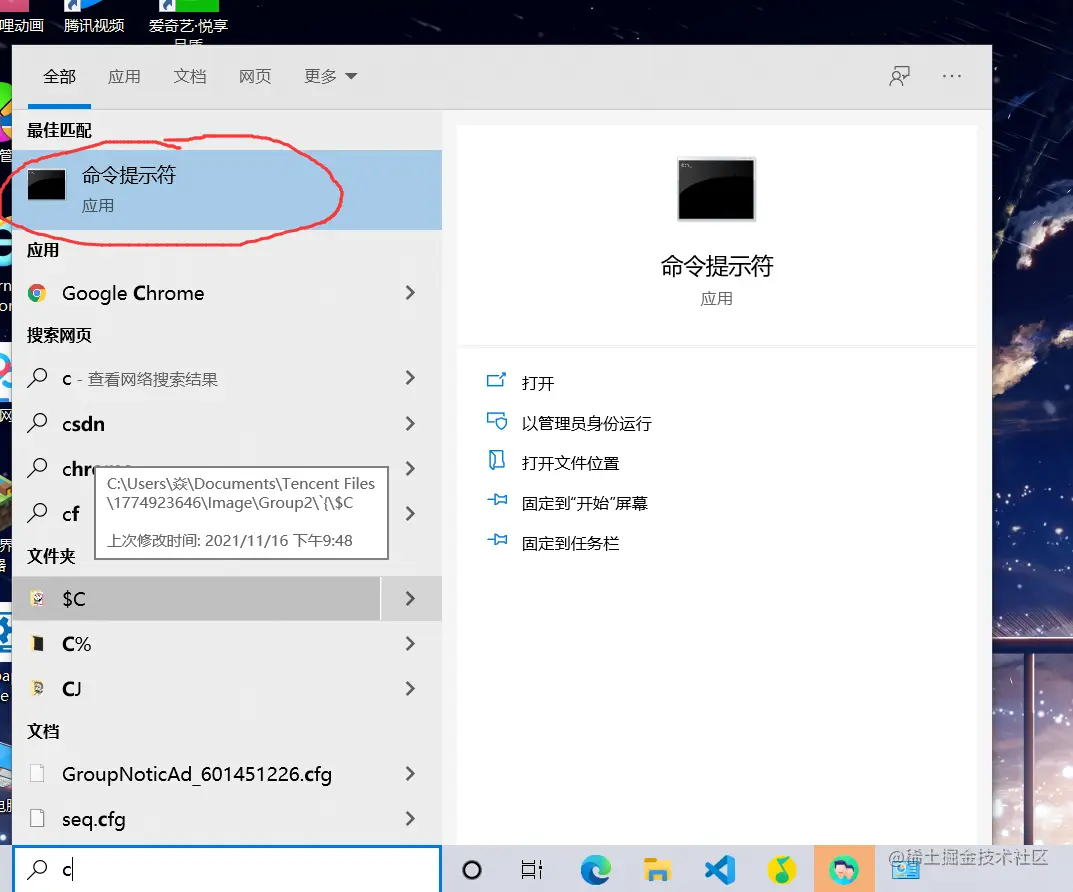The width and height of the screenshot is (1073, 892).
Task: Click the Cortana circle icon on taskbar
Action: click(x=473, y=868)
